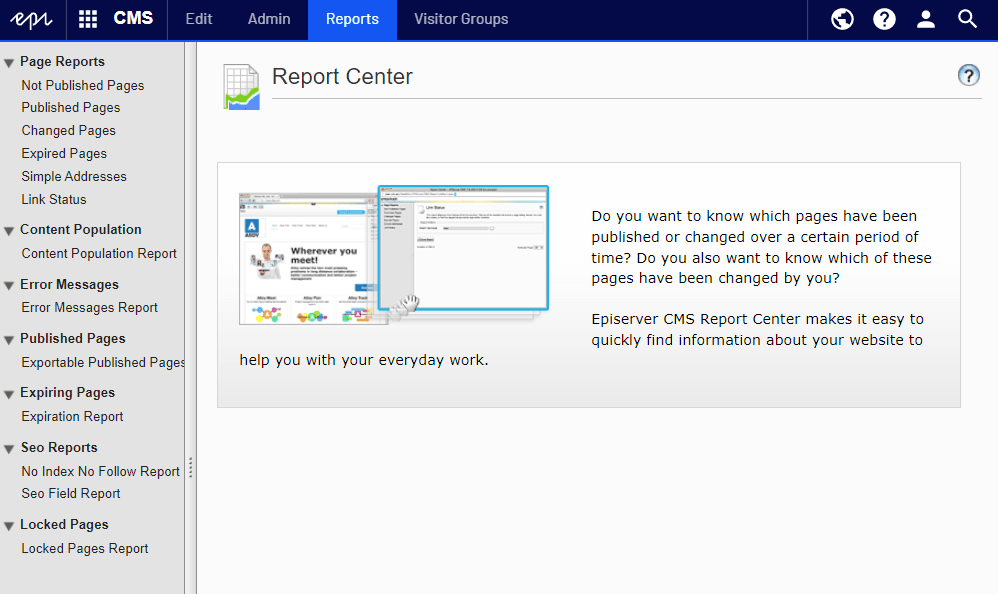The width and height of the screenshot is (998, 594).
Task: Open the apps grid menu icon
Action: point(88,19)
